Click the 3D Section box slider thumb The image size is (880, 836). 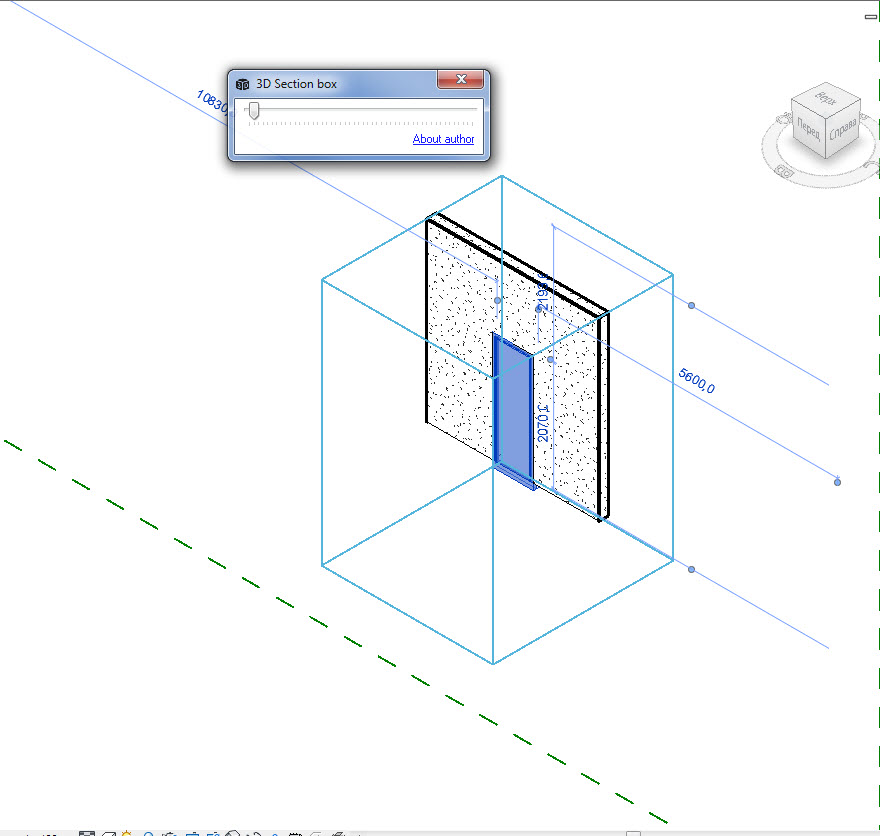coord(254,111)
